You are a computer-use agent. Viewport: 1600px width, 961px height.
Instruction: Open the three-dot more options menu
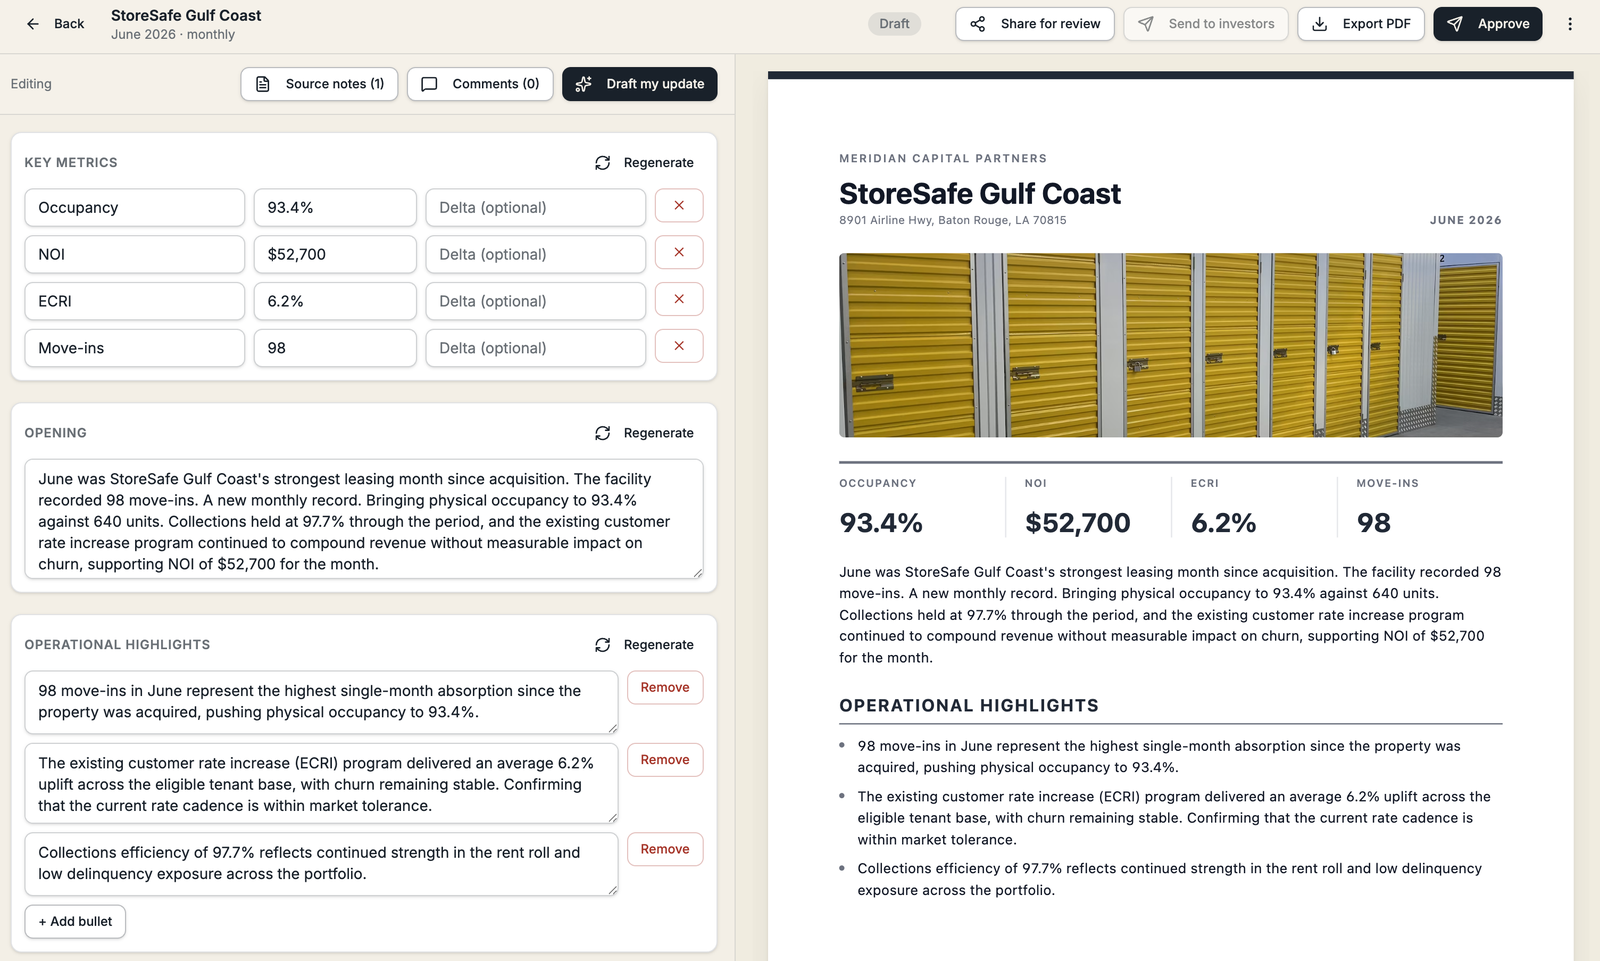tap(1570, 24)
